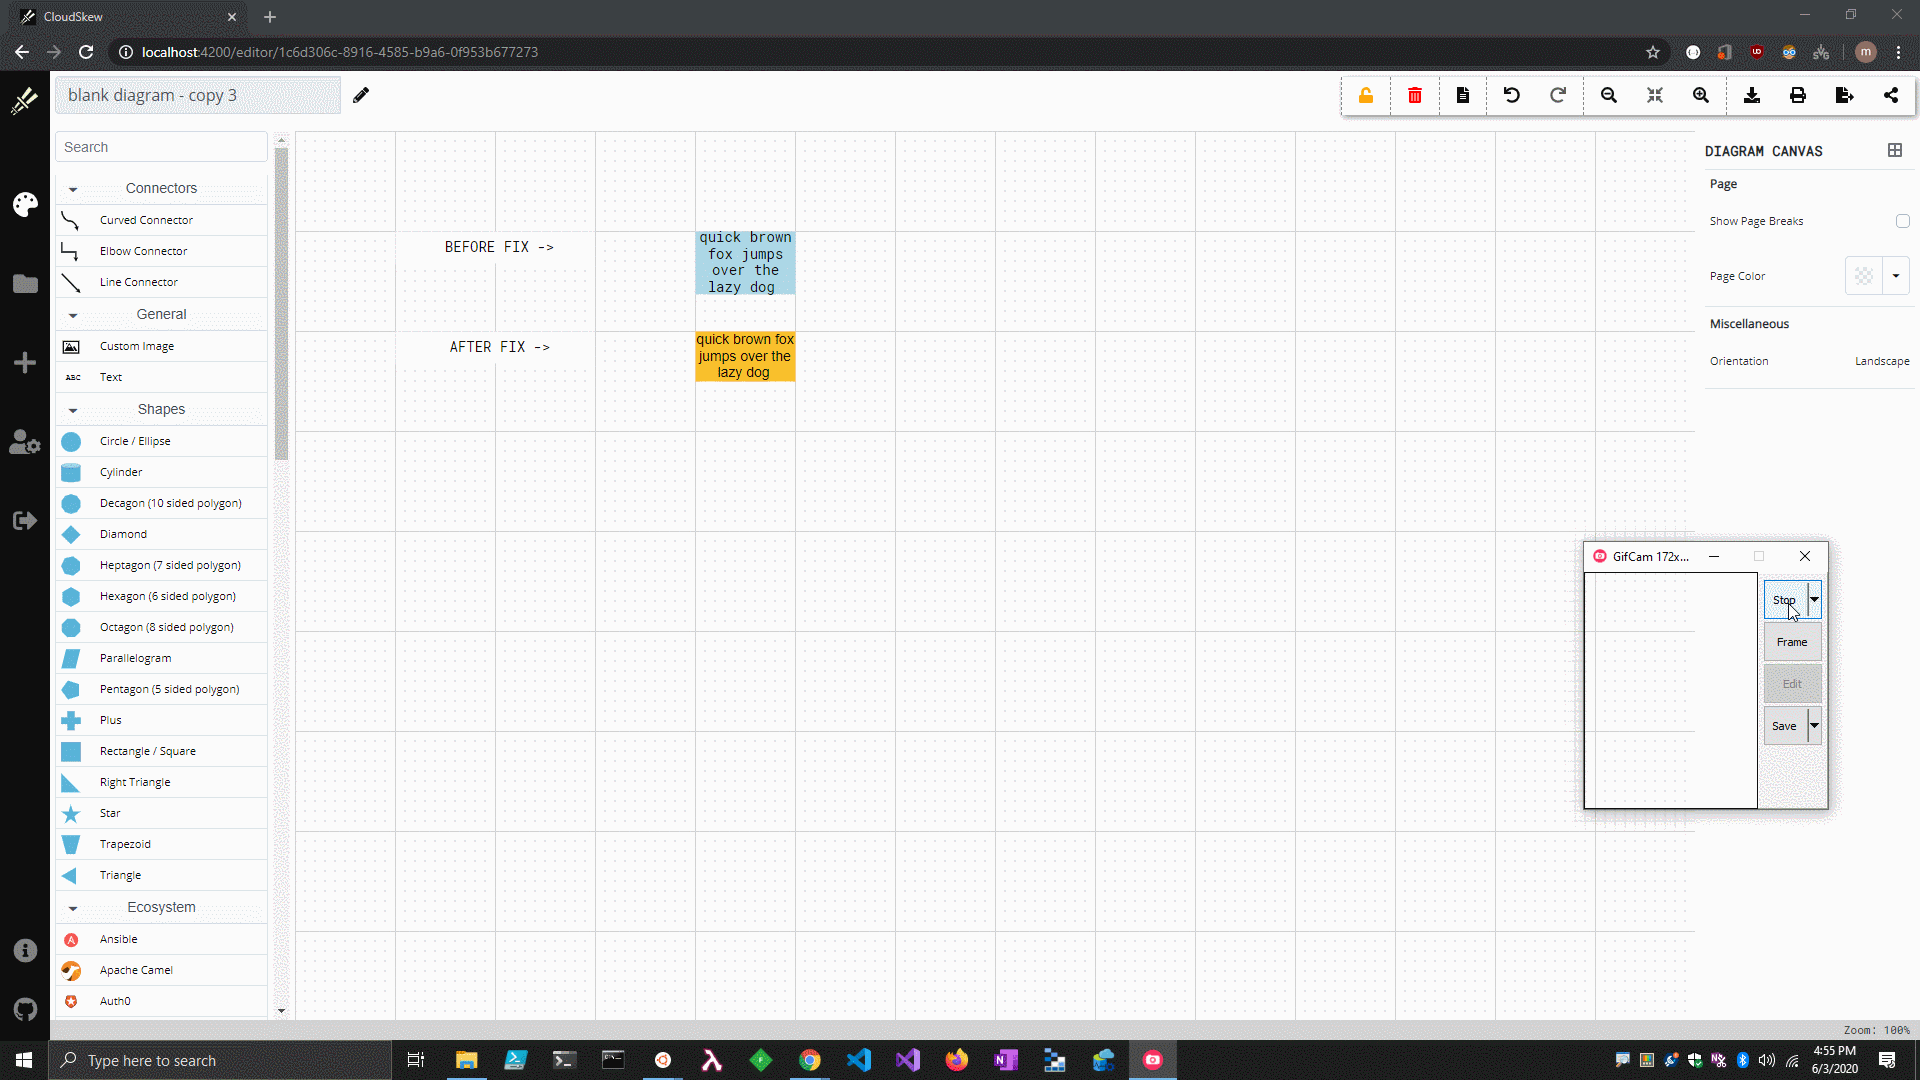Pick the Ansible ecosystem icon
The height and width of the screenshot is (1080, 1920).
point(117,939)
